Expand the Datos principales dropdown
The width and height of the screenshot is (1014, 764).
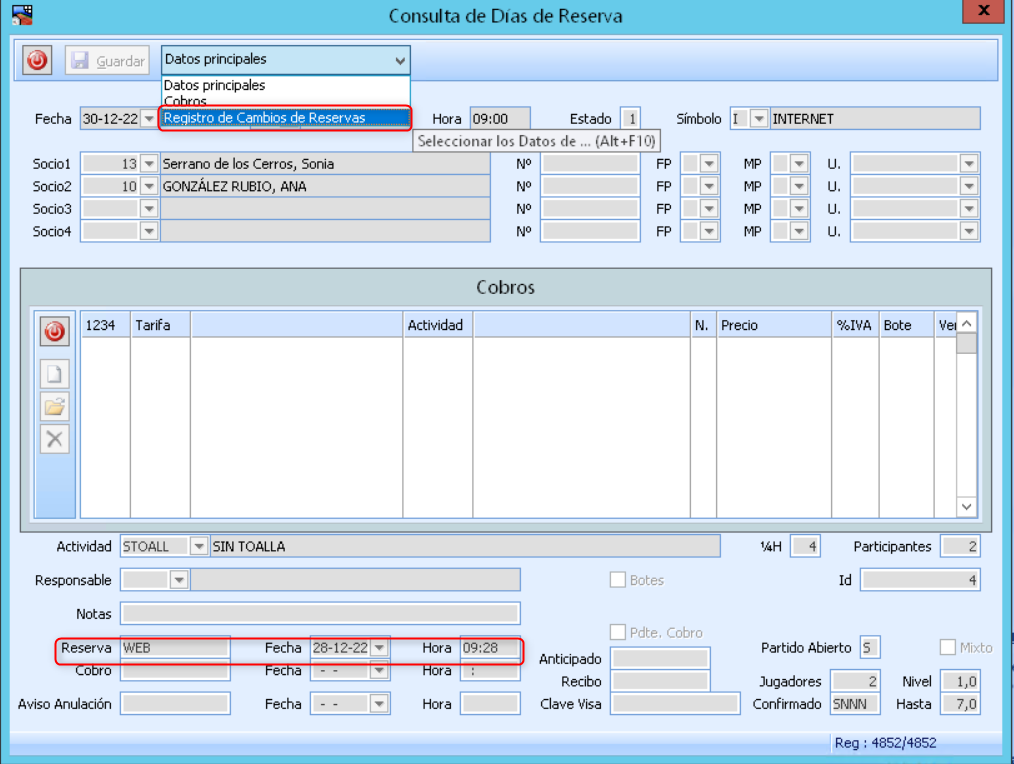[x=400, y=61]
